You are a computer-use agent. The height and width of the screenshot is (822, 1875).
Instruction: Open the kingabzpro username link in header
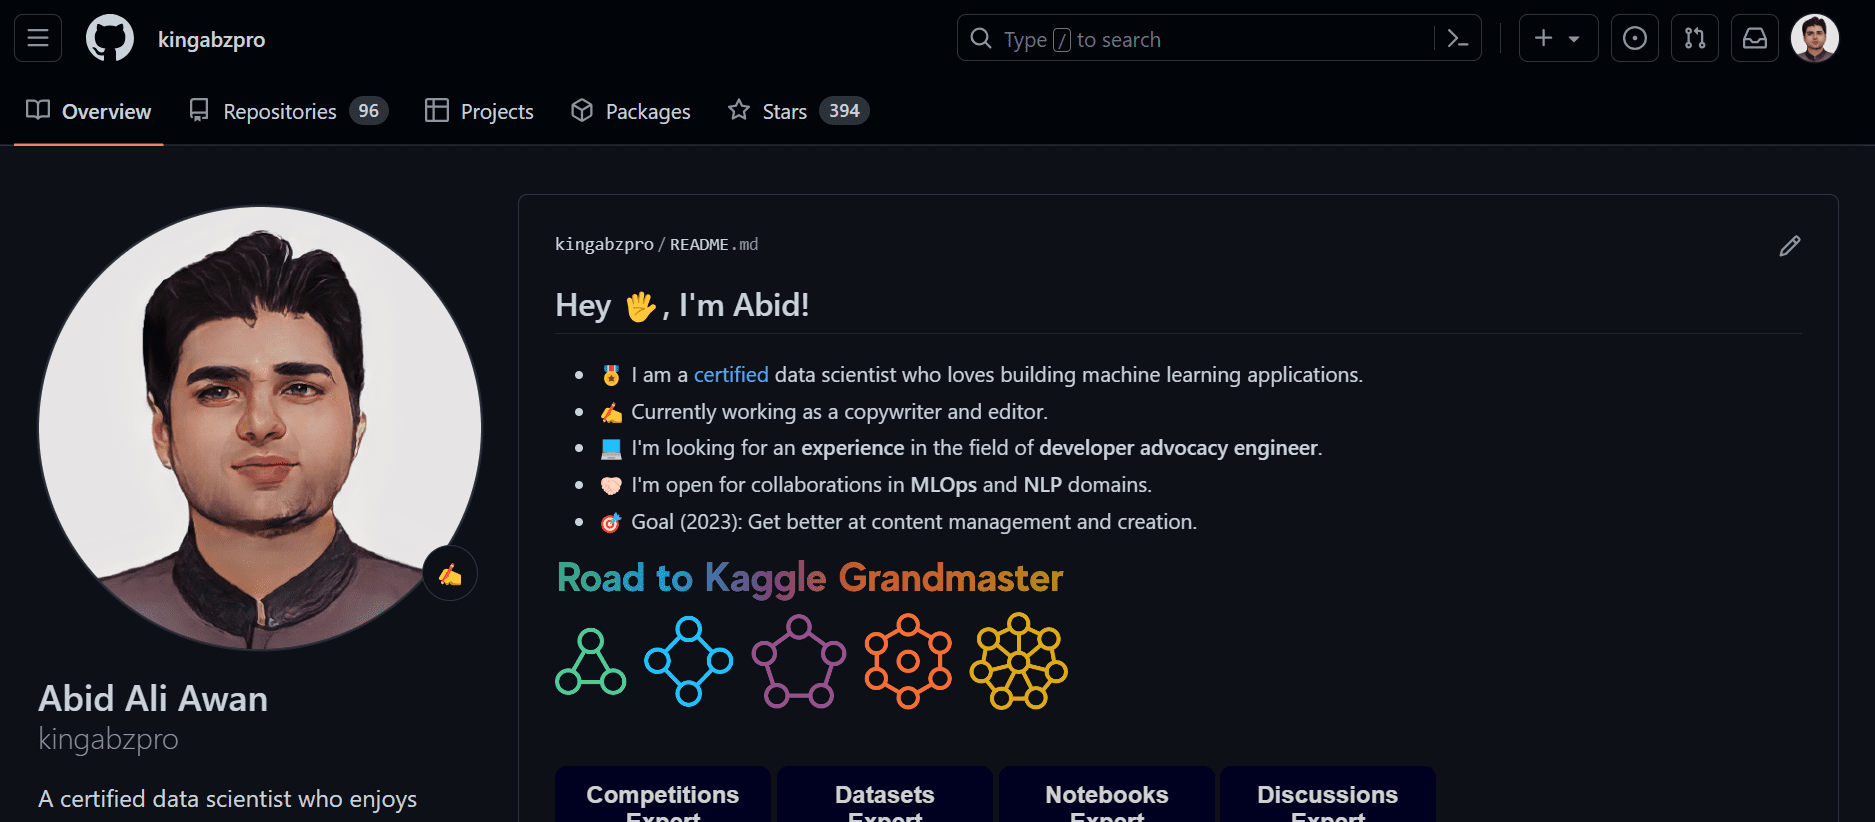(x=211, y=39)
